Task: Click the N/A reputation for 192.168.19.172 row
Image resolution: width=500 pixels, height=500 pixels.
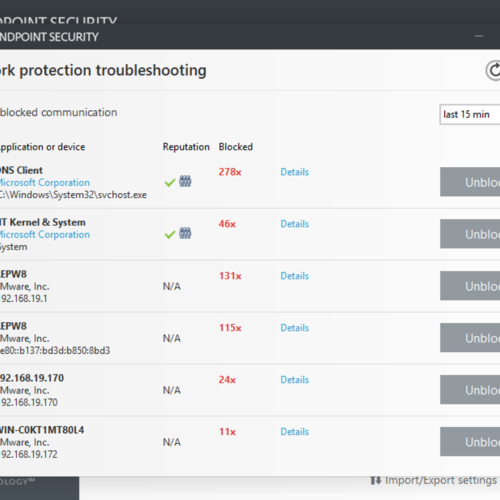Action: point(172,442)
